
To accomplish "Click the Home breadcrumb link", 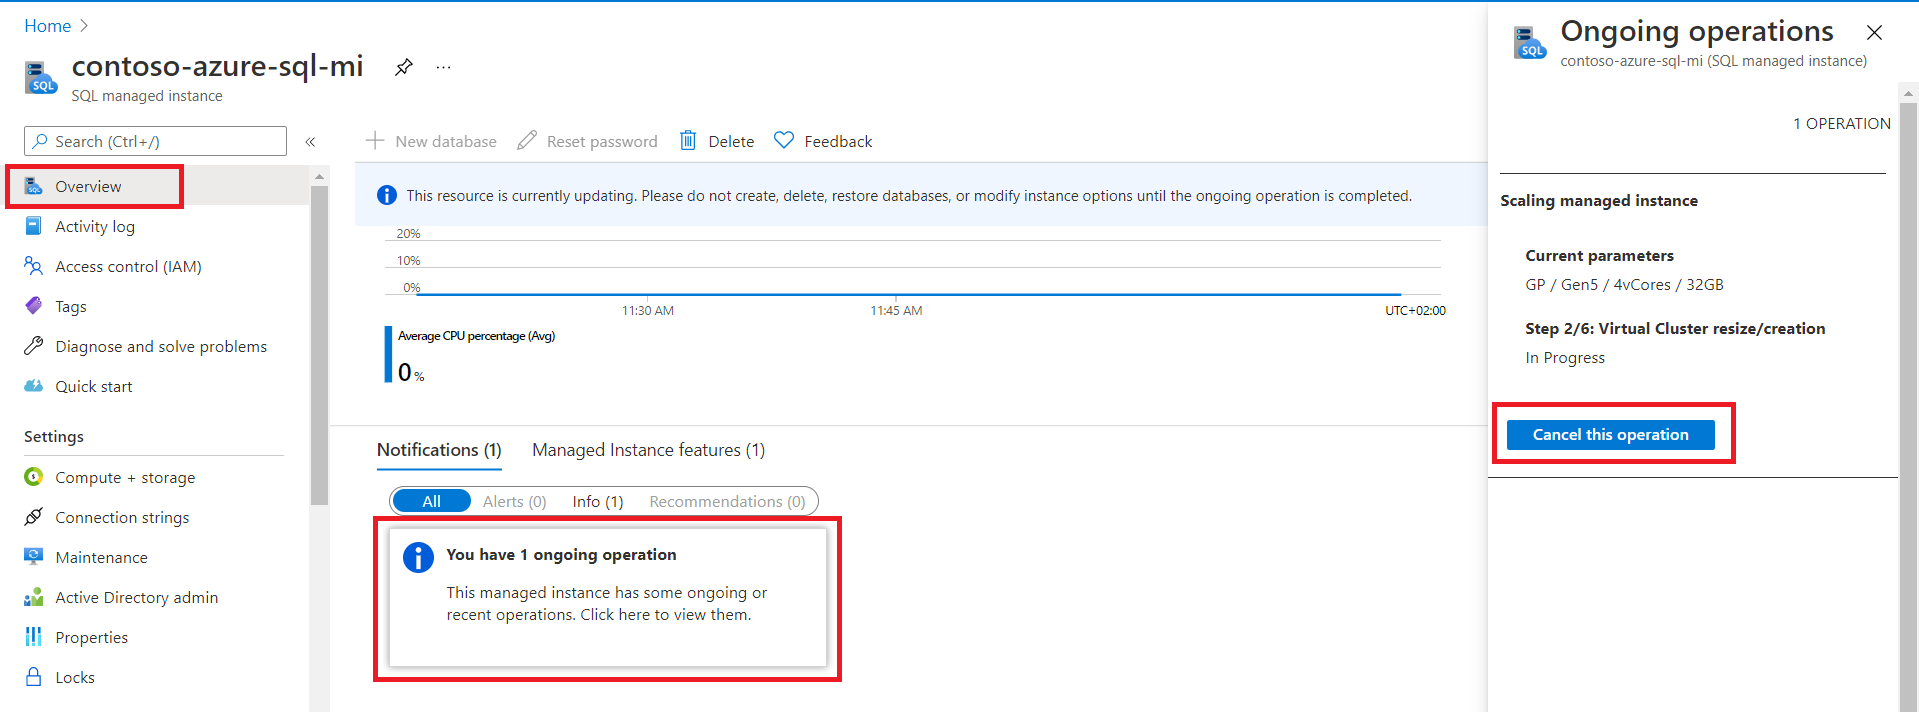I will pos(47,26).
